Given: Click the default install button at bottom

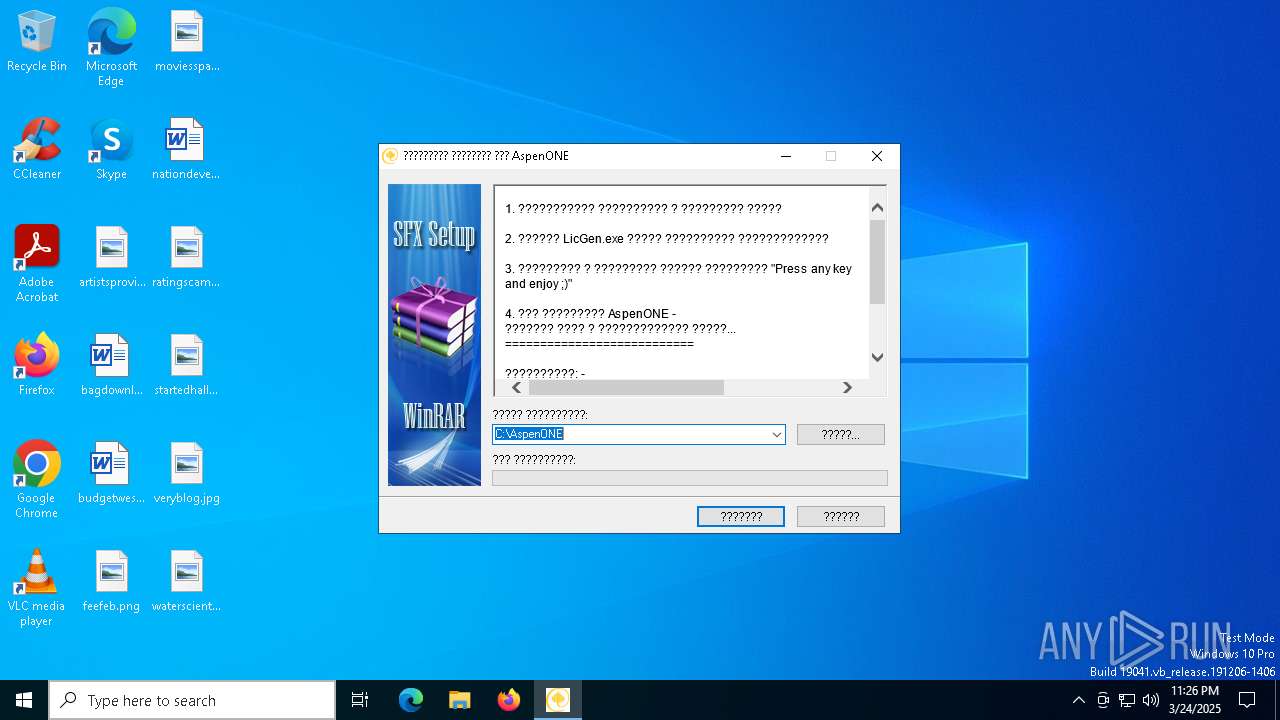Looking at the screenshot, I should click(x=741, y=516).
